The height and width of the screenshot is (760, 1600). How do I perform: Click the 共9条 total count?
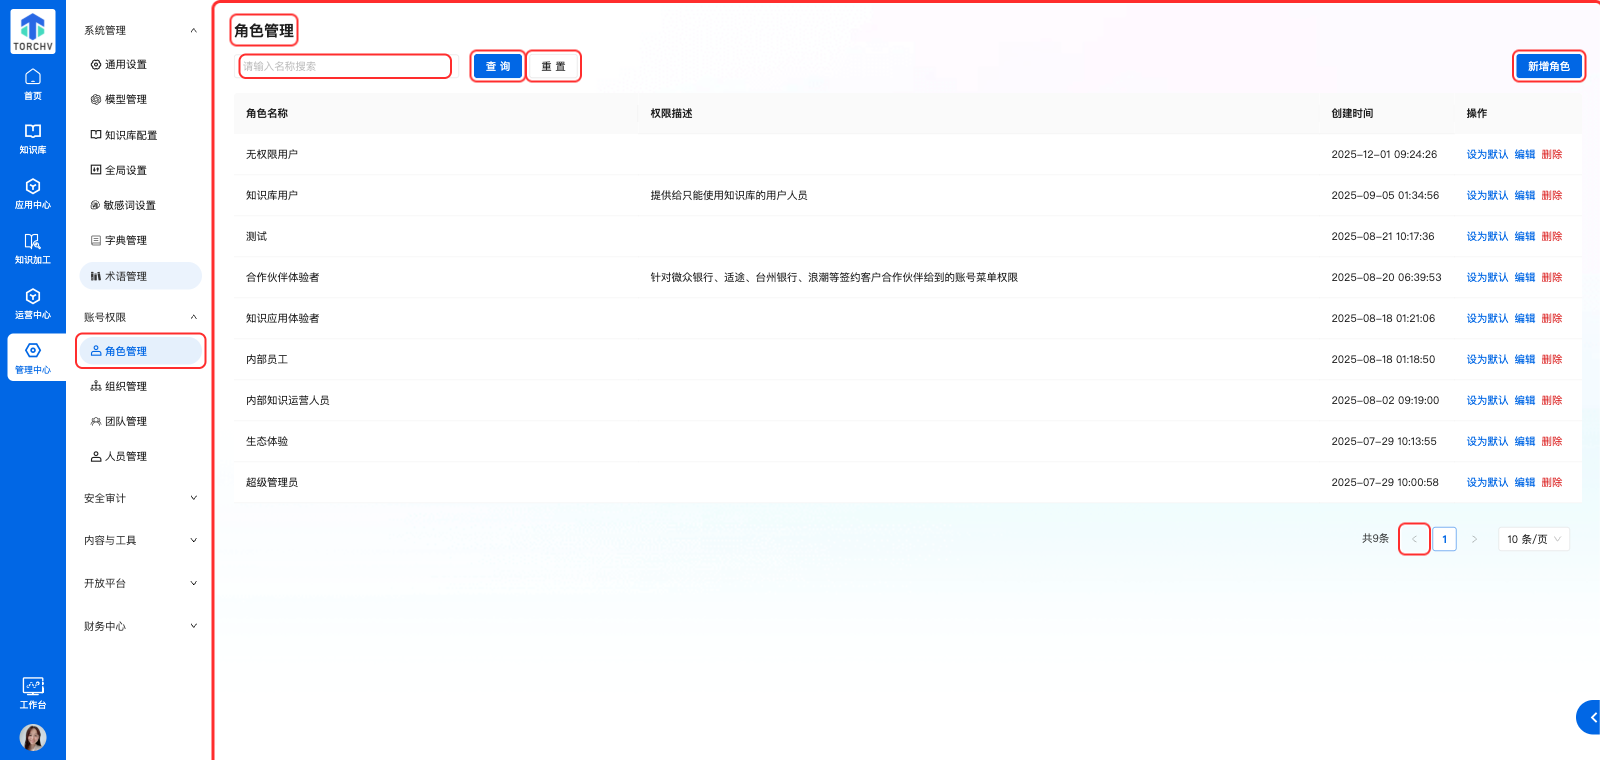pos(1375,538)
